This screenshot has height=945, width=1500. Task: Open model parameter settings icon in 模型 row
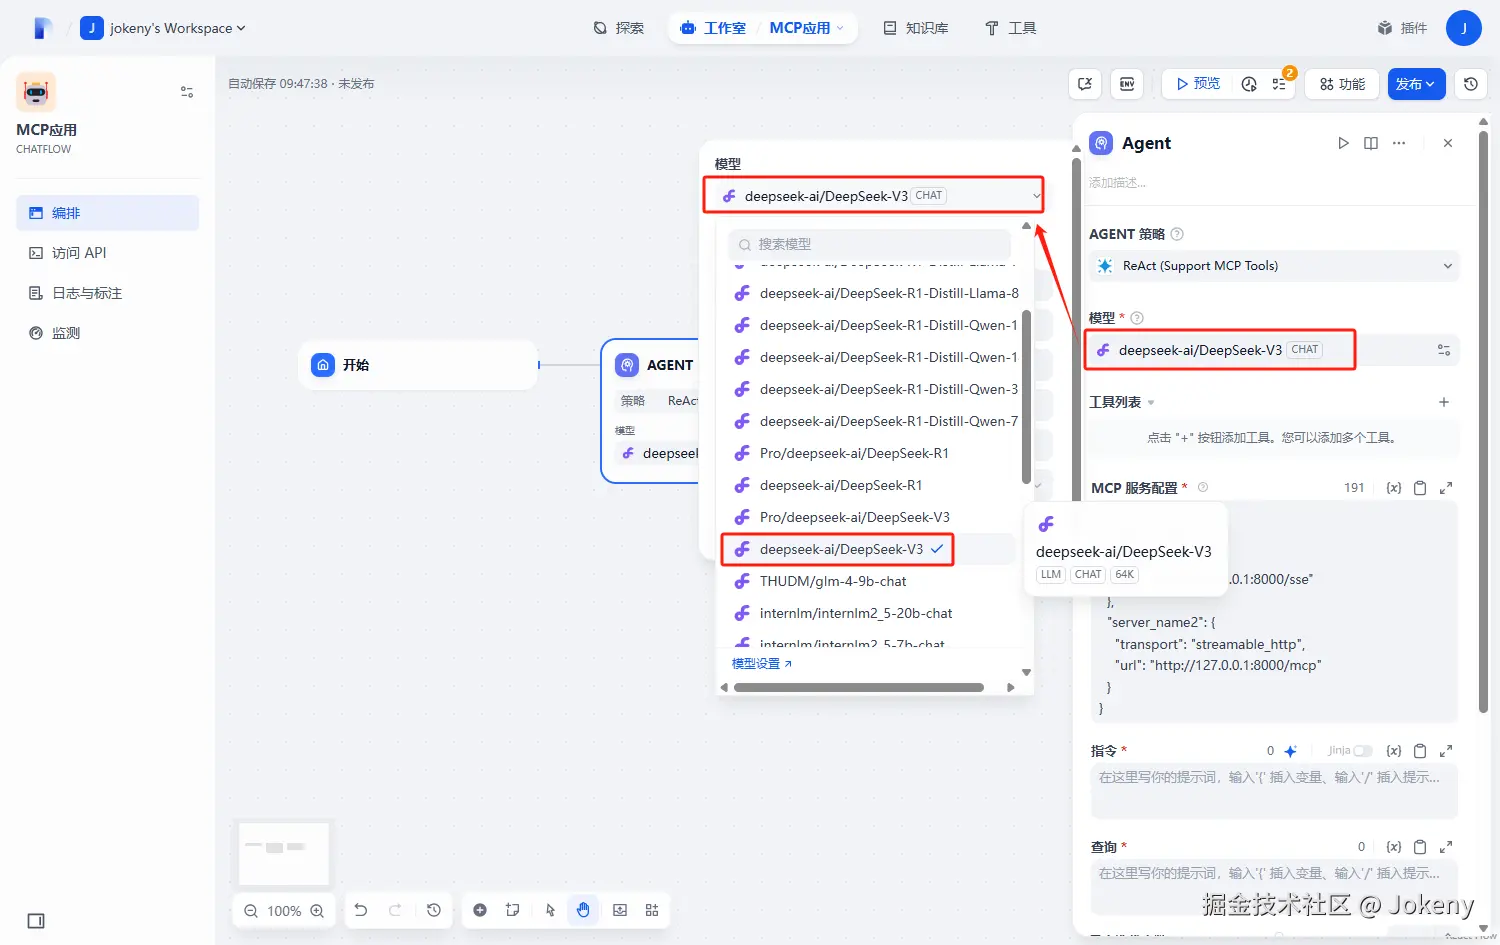(x=1444, y=350)
